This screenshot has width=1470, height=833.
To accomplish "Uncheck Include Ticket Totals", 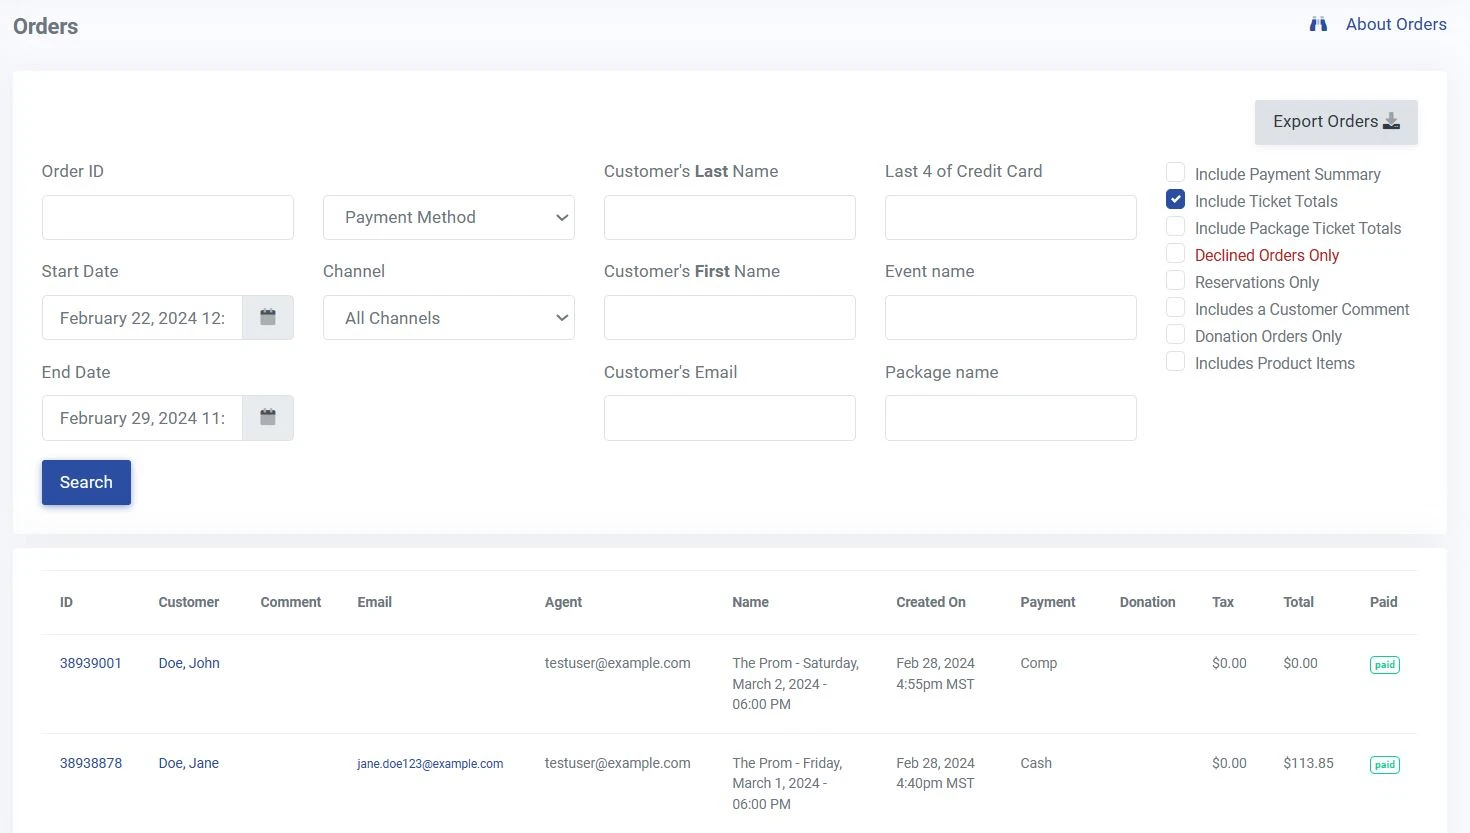I will (1176, 200).
